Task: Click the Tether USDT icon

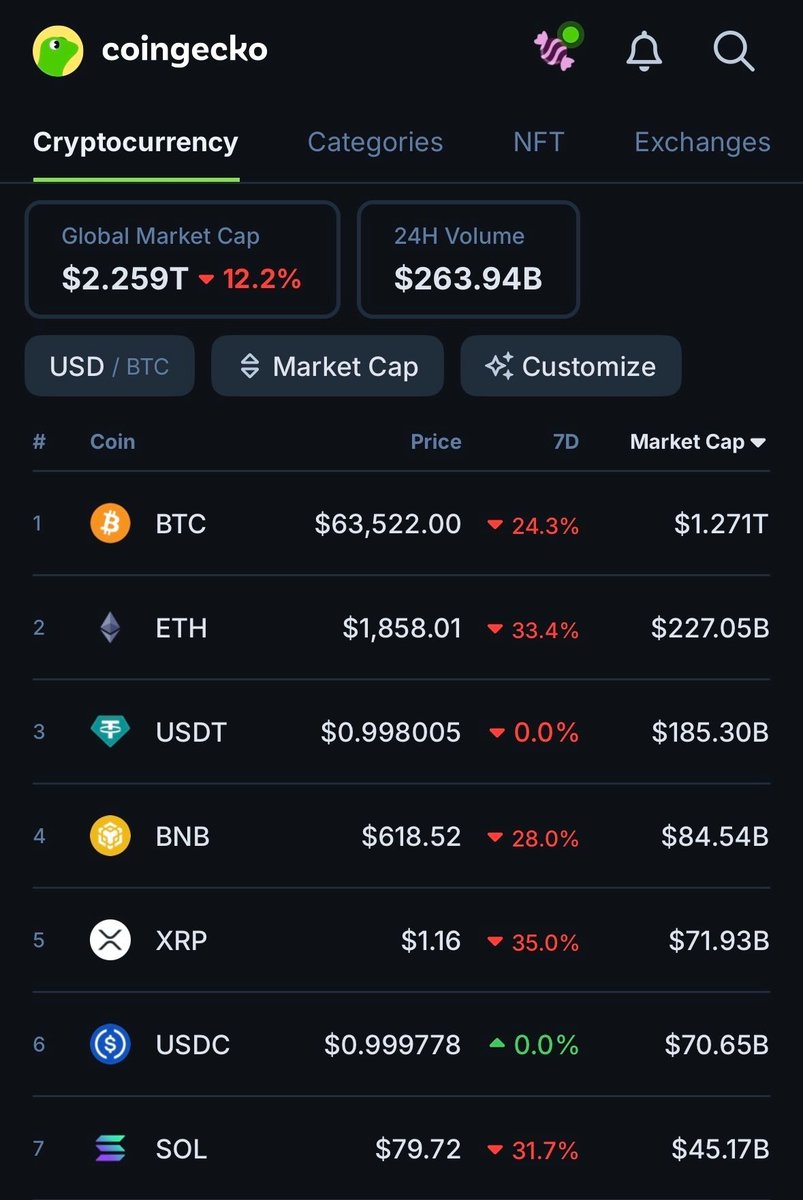Action: coord(110,732)
